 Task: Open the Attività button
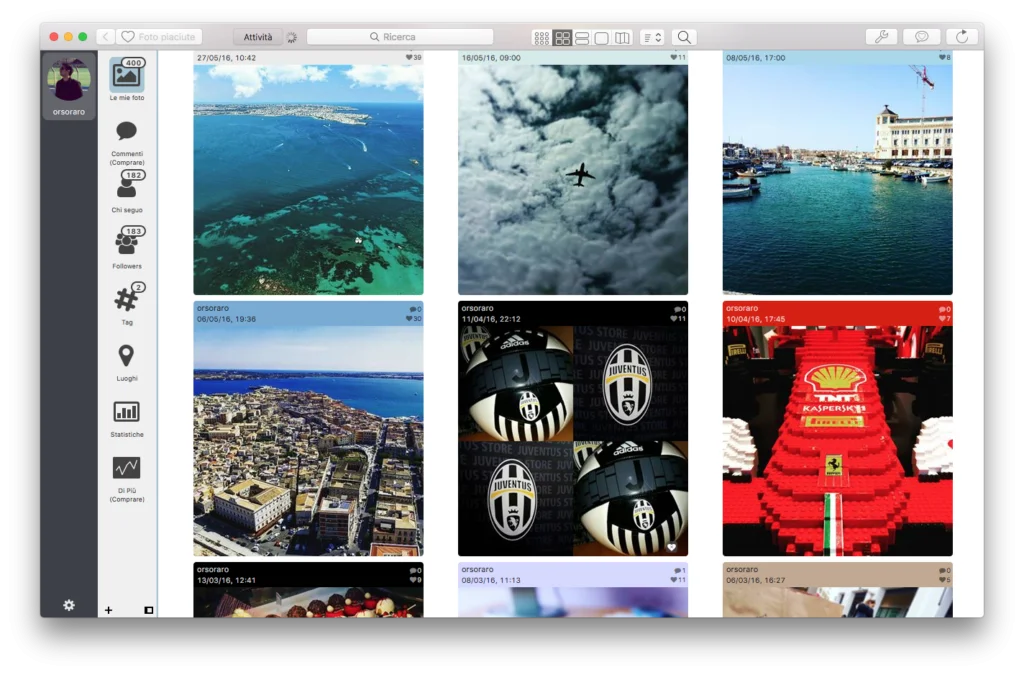(x=258, y=37)
